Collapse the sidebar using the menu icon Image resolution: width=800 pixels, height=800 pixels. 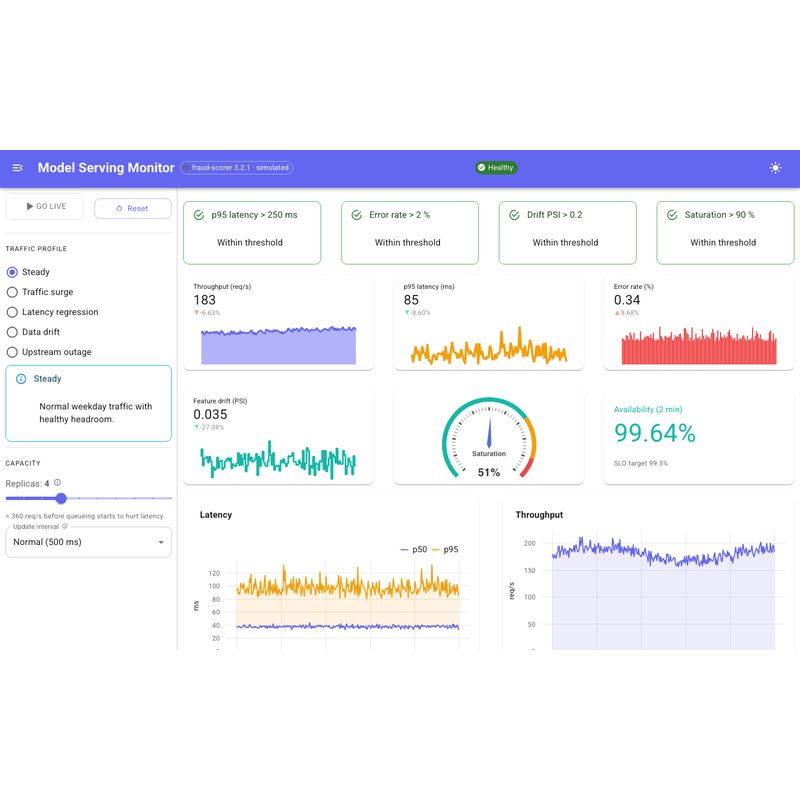point(18,168)
